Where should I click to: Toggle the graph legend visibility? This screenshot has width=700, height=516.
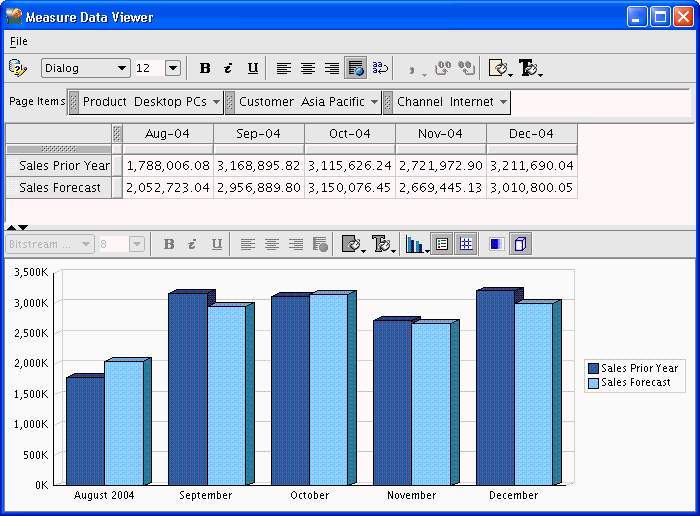pyautogui.click(x=442, y=244)
